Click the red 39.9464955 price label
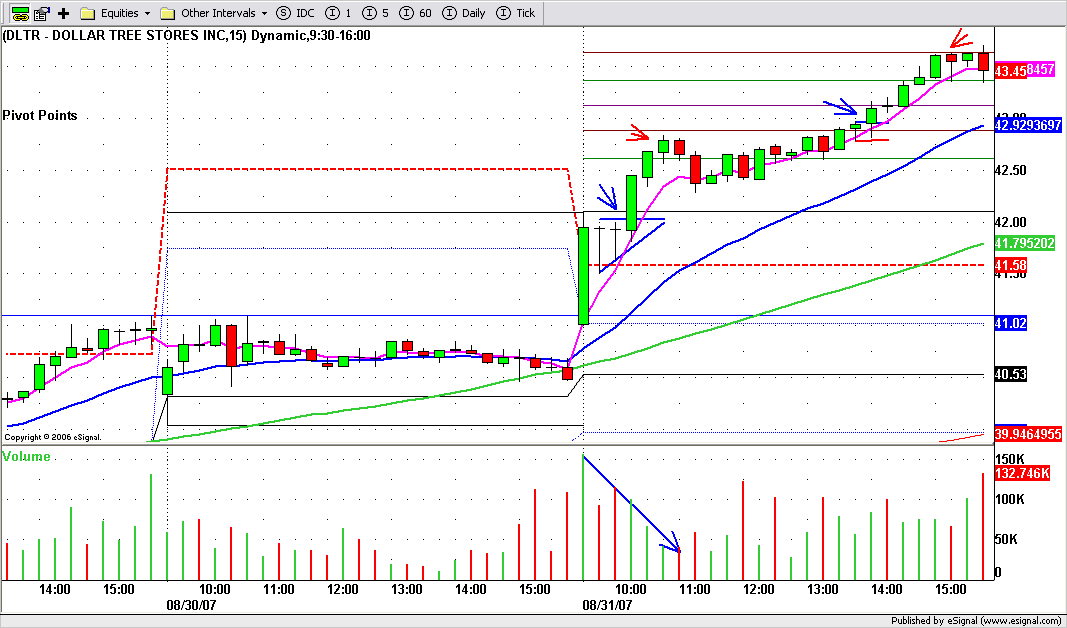The image size is (1067, 628). (1028, 434)
